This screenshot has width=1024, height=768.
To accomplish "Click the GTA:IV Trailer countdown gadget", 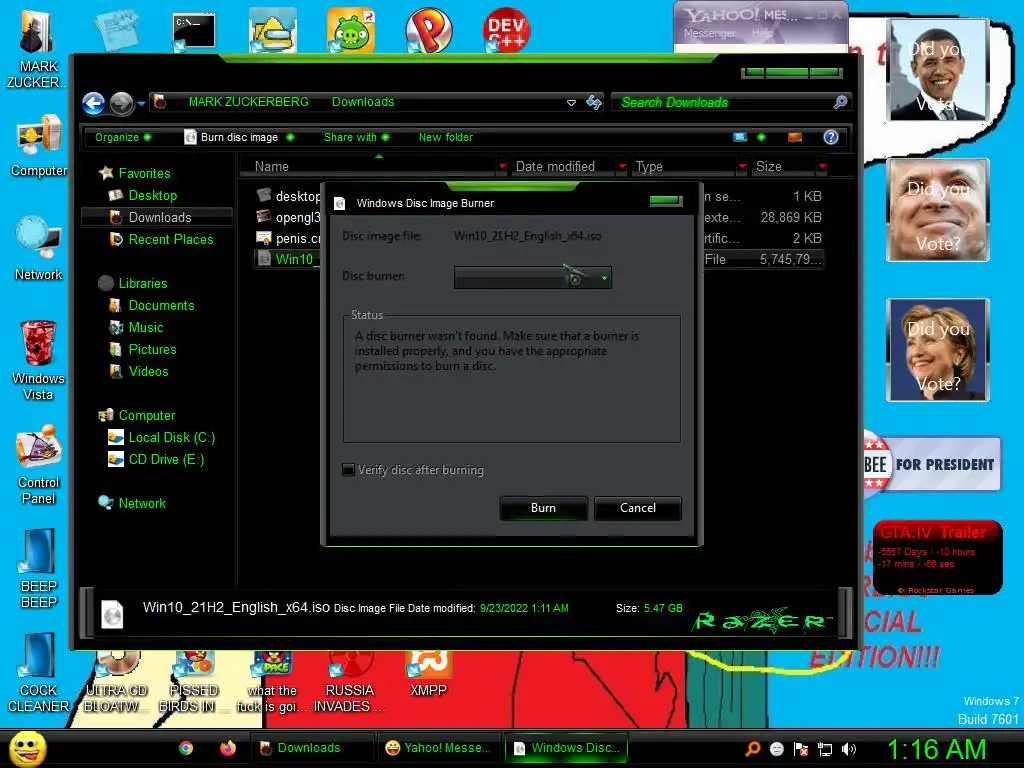I will [x=937, y=557].
